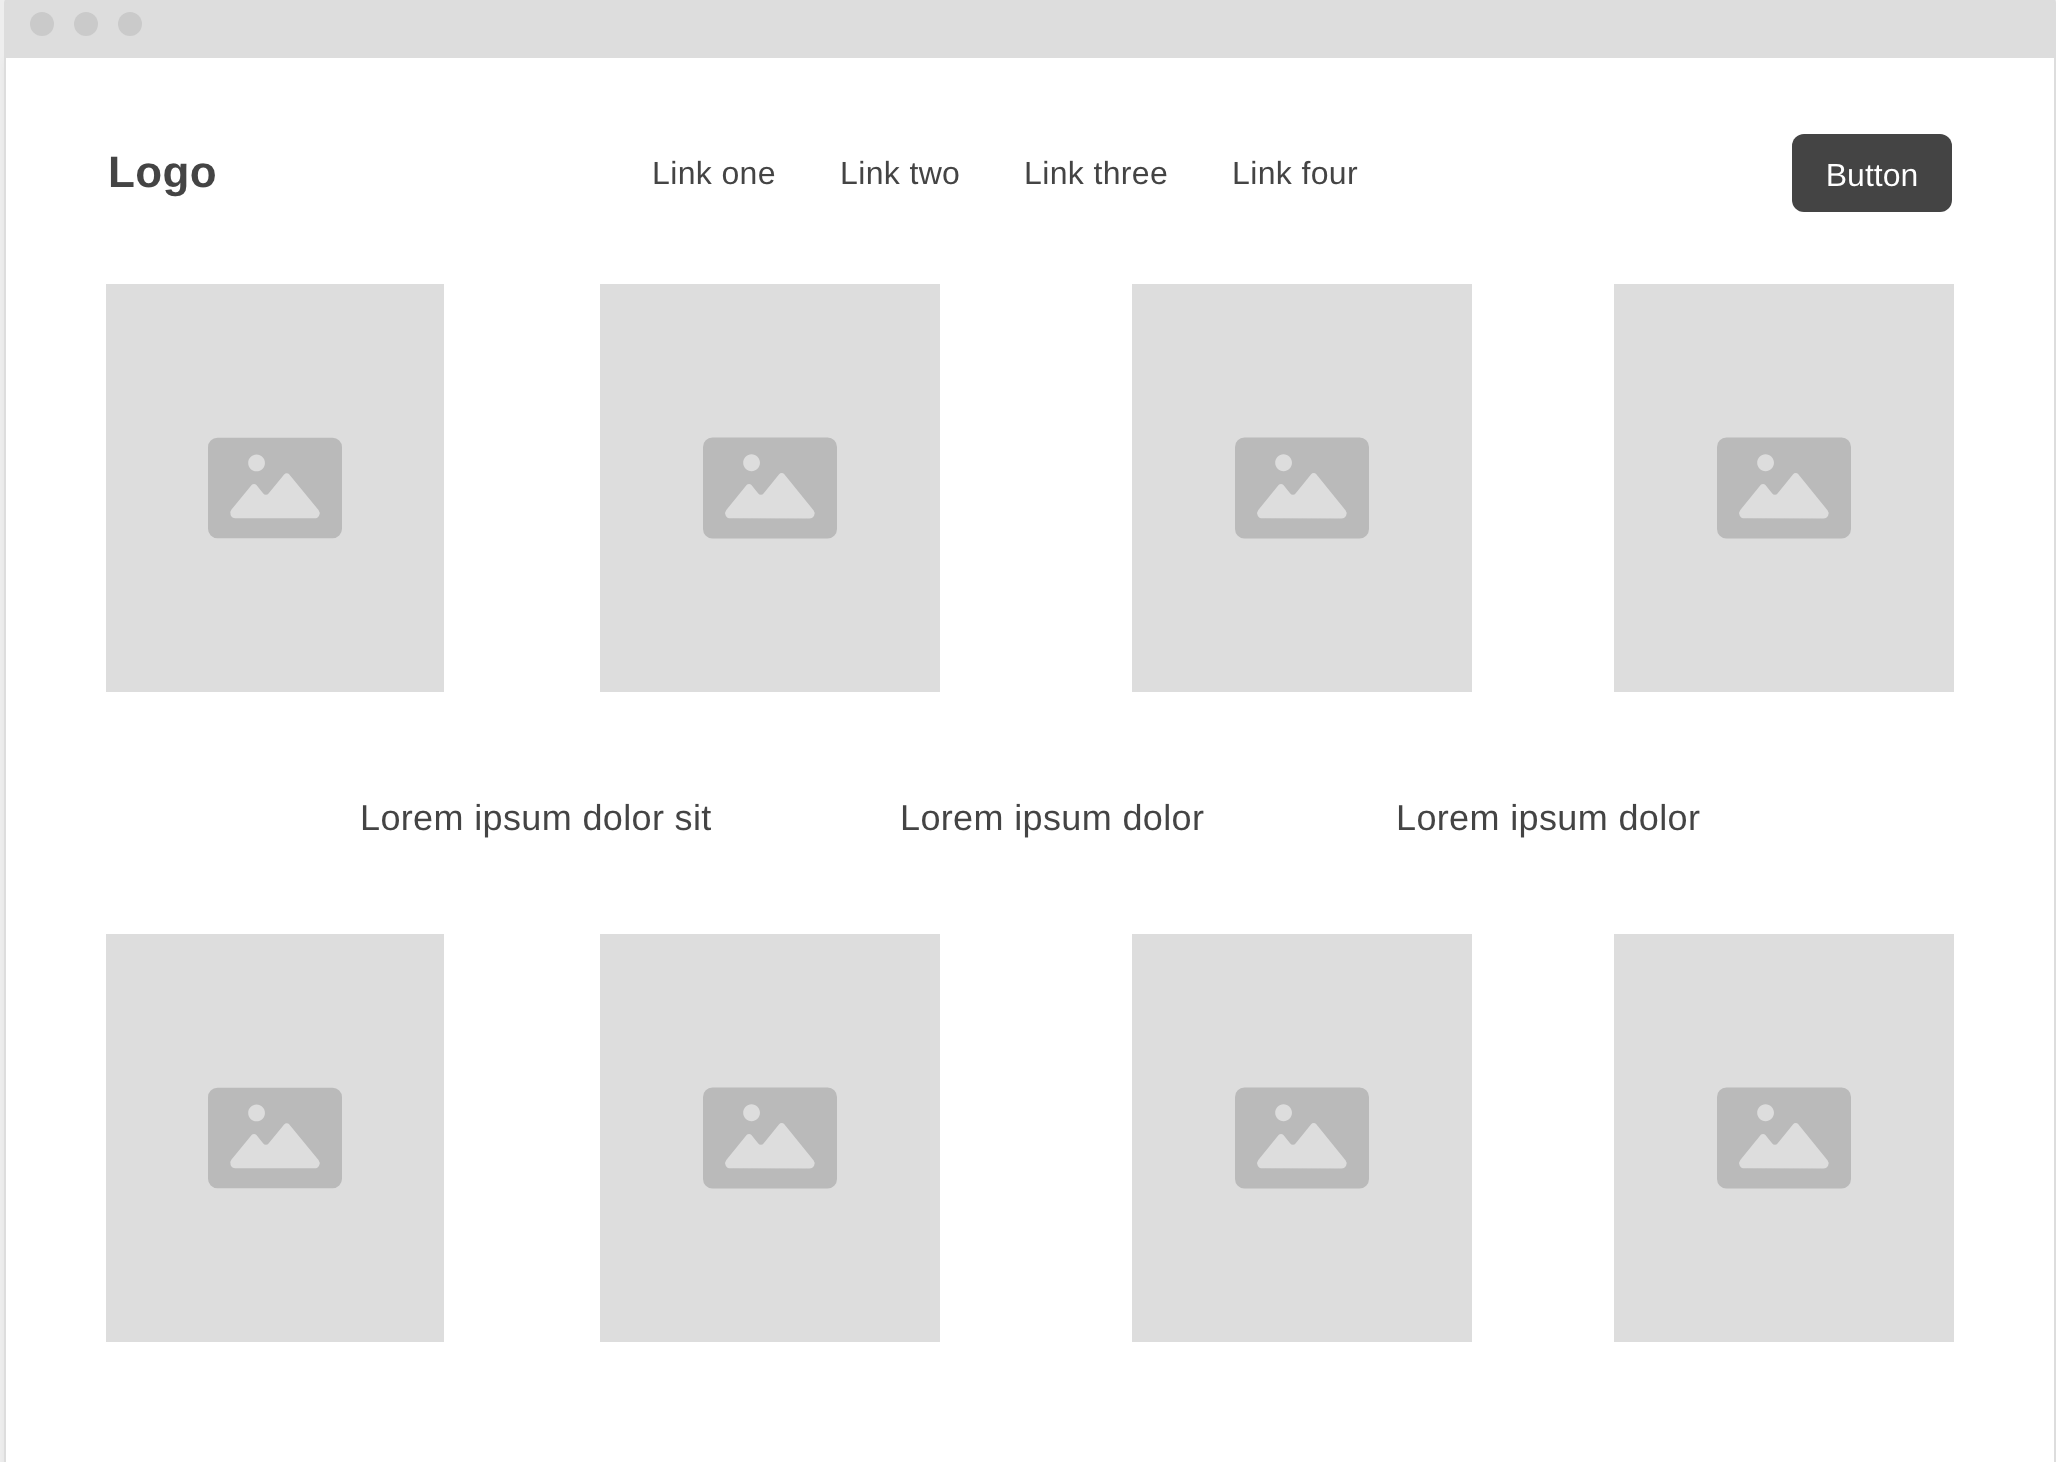Open Link three in navigation
The width and height of the screenshot is (2056, 1462).
point(1095,173)
